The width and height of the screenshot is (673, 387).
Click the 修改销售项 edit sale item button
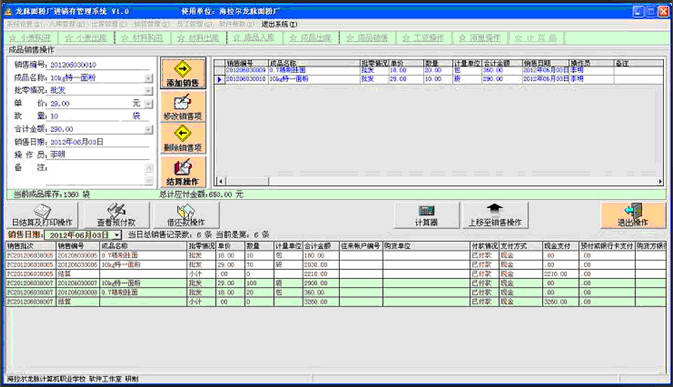pyautogui.click(x=183, y=107)
